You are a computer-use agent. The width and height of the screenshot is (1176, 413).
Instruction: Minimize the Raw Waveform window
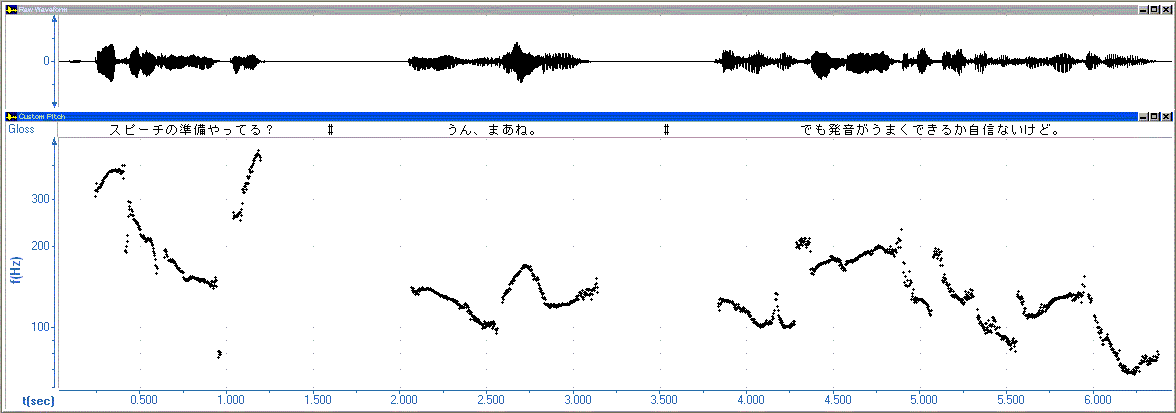pyautogui.click(x=1143, y=9)
